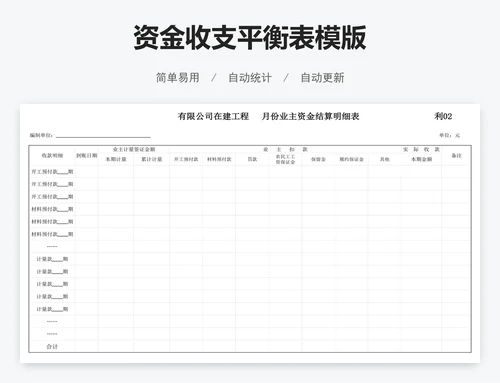Select the 累计计量 column header

pyautogui.click(x=152, y=159)
